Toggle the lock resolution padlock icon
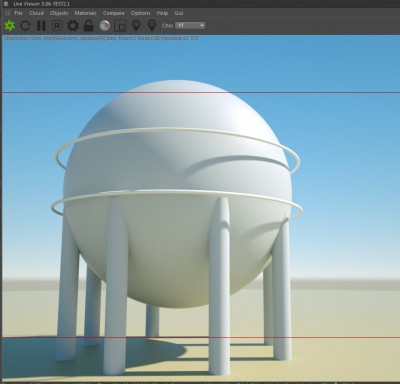Image resolution: width=400 pixels, height=384 pixels. click(x=88, y=26)
